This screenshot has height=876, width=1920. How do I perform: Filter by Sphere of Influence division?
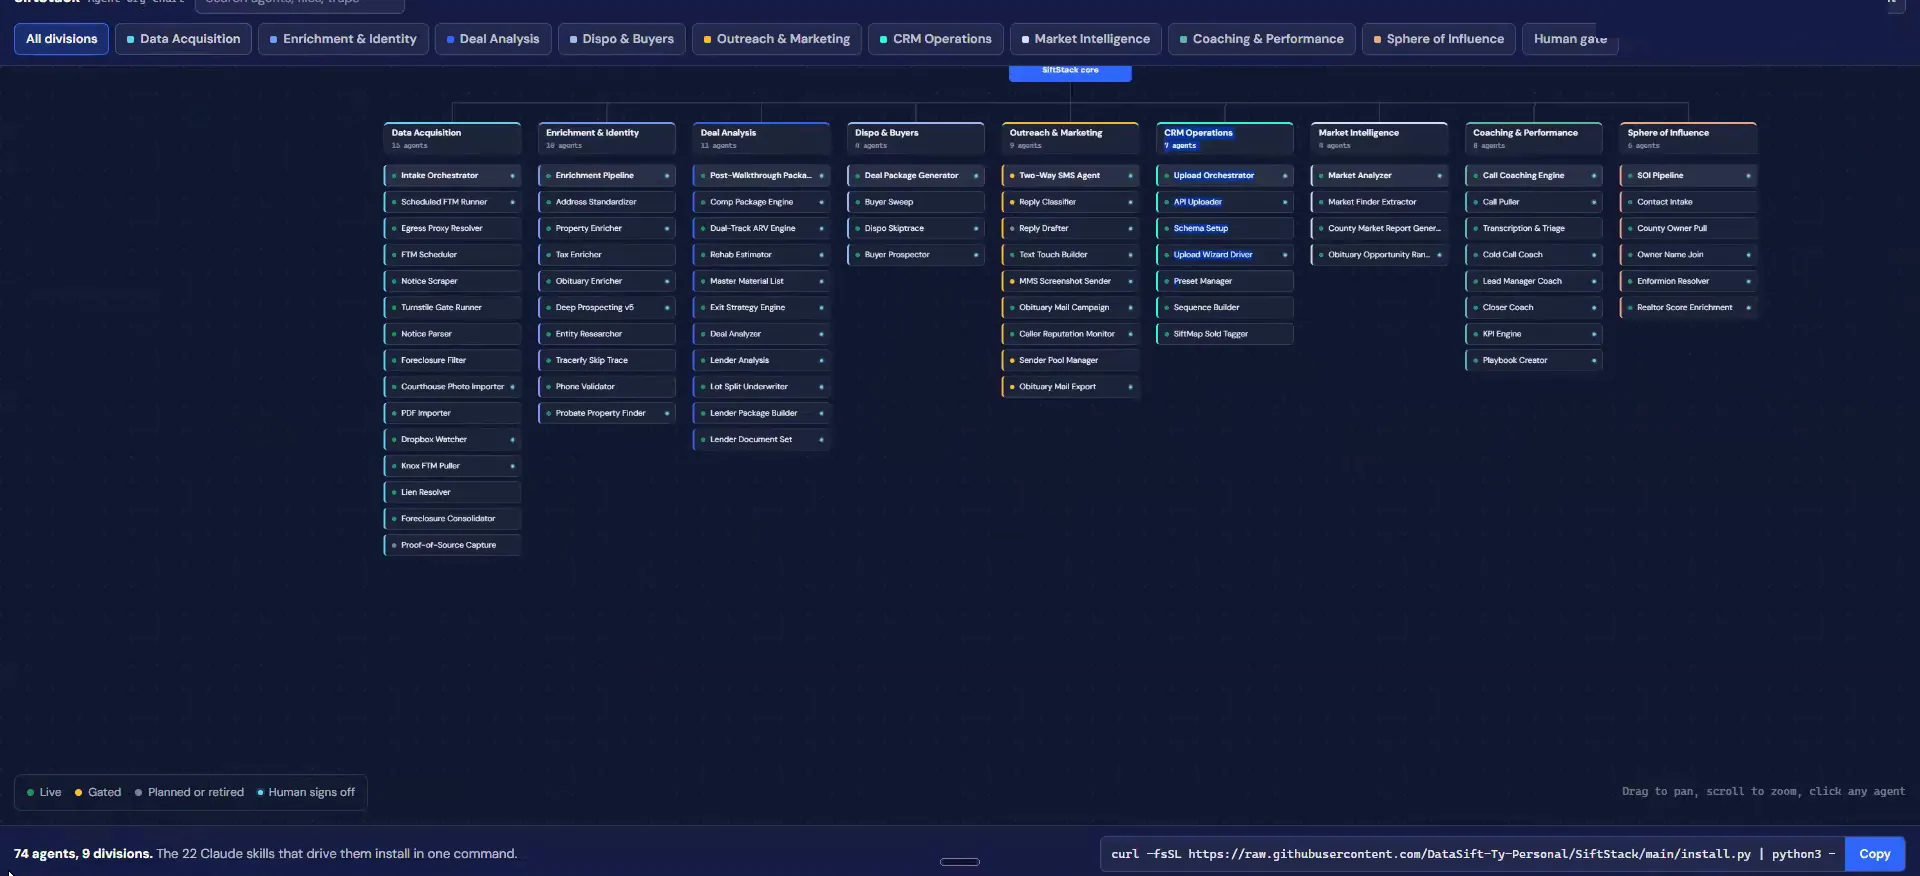pyautogui.click(x=1438, y=39)
